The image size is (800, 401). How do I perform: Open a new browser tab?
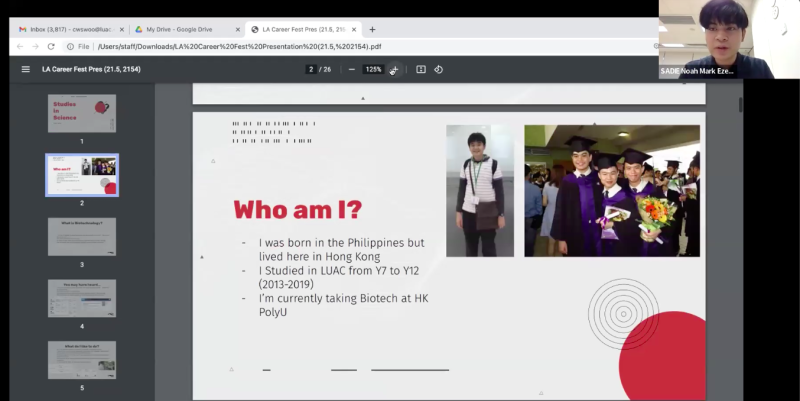372,30
